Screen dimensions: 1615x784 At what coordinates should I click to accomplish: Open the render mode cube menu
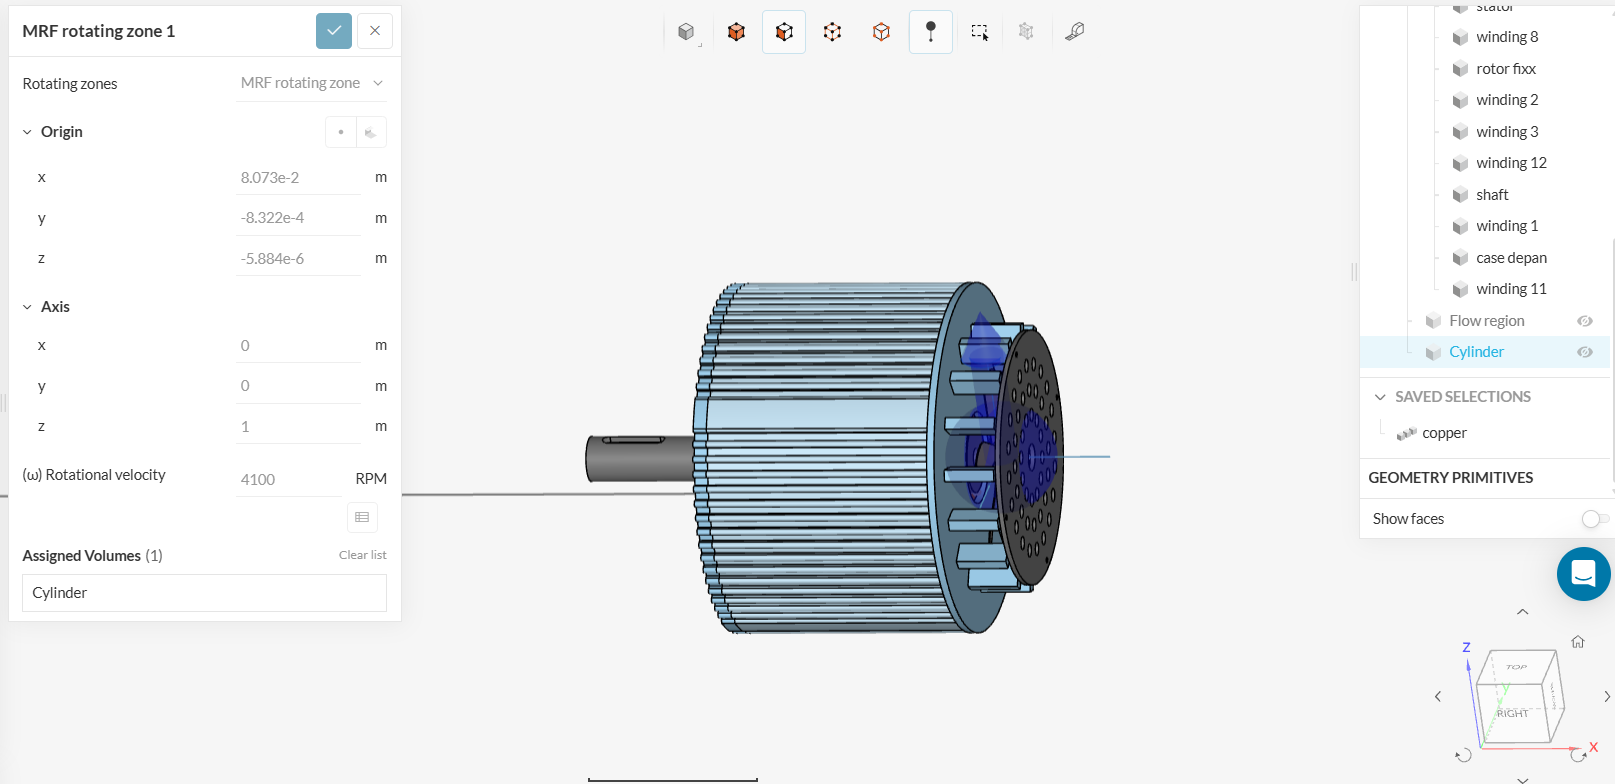[686, 32]
